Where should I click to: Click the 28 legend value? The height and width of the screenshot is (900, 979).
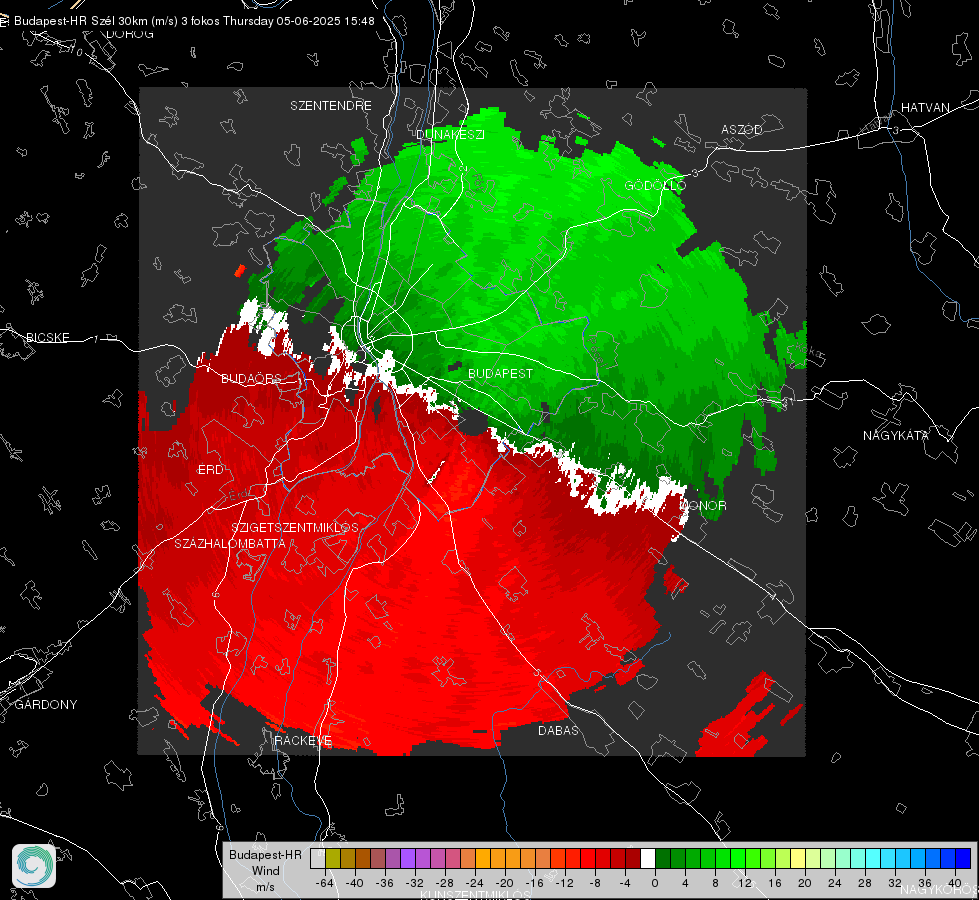pyautogui.click(x=865, y=883)
